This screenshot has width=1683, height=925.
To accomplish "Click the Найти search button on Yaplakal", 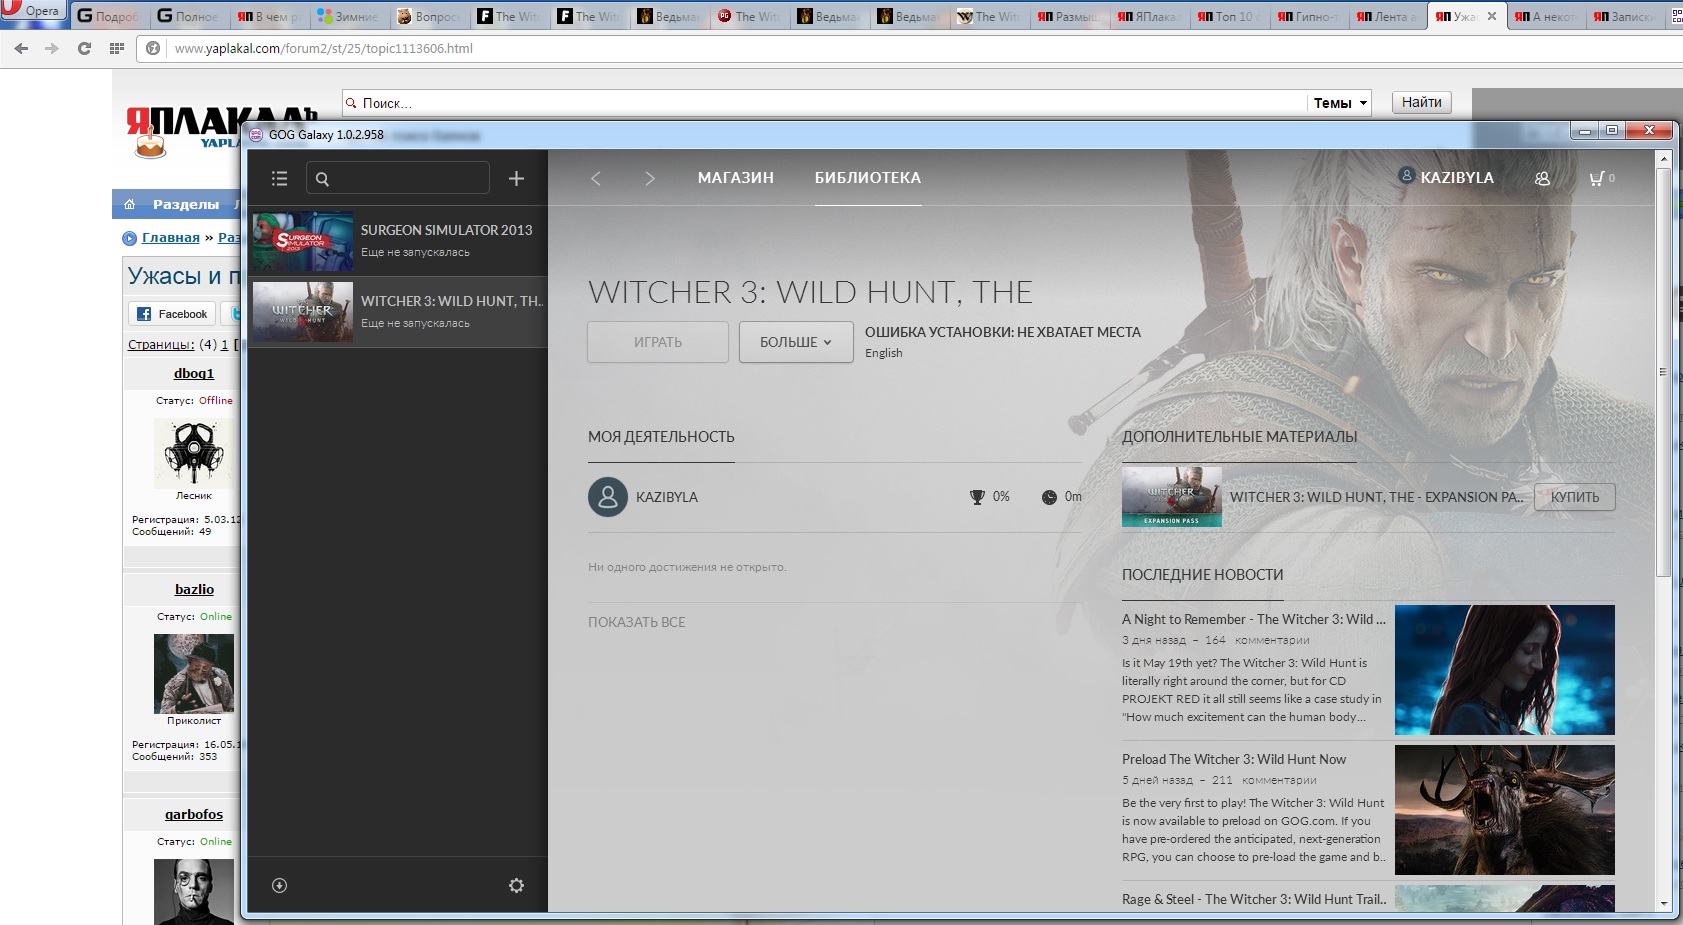I will [1421, 102].
